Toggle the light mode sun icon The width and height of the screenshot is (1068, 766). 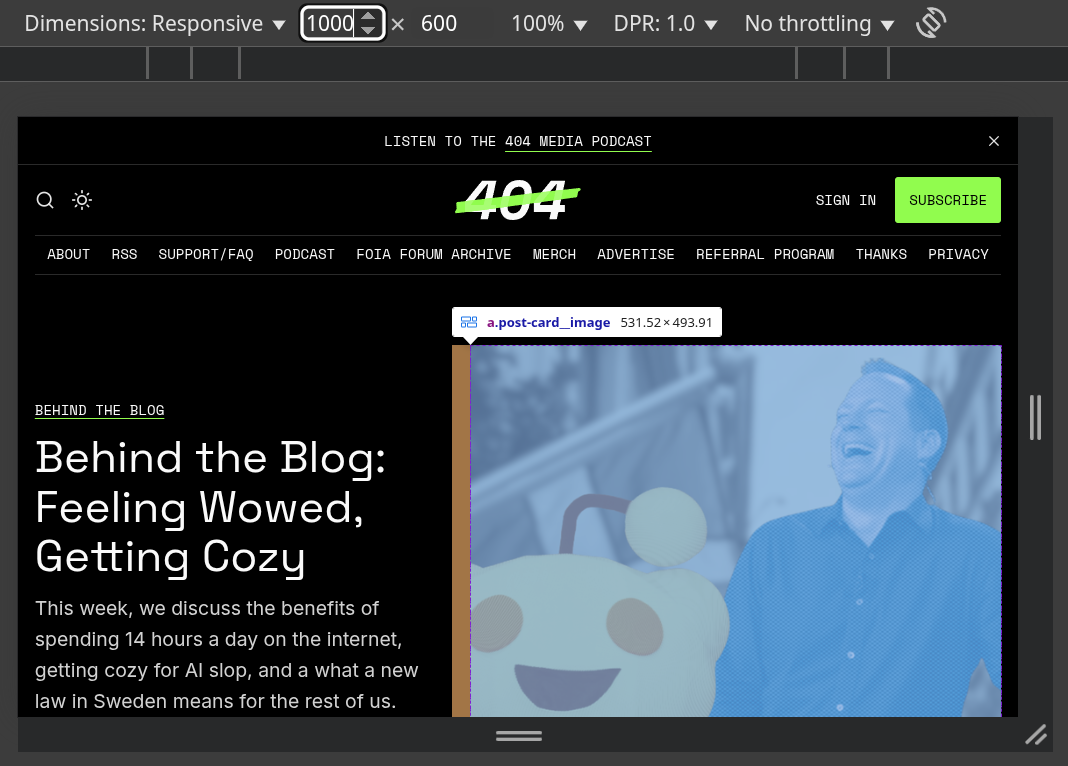click(x=82, y=200)
